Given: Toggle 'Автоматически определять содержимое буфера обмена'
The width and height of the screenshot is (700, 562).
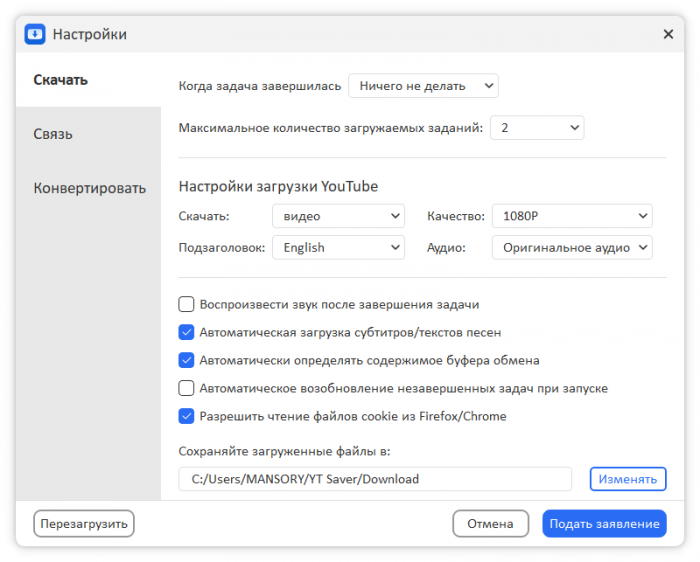Looking at the screenshot, I should point(186,360).
